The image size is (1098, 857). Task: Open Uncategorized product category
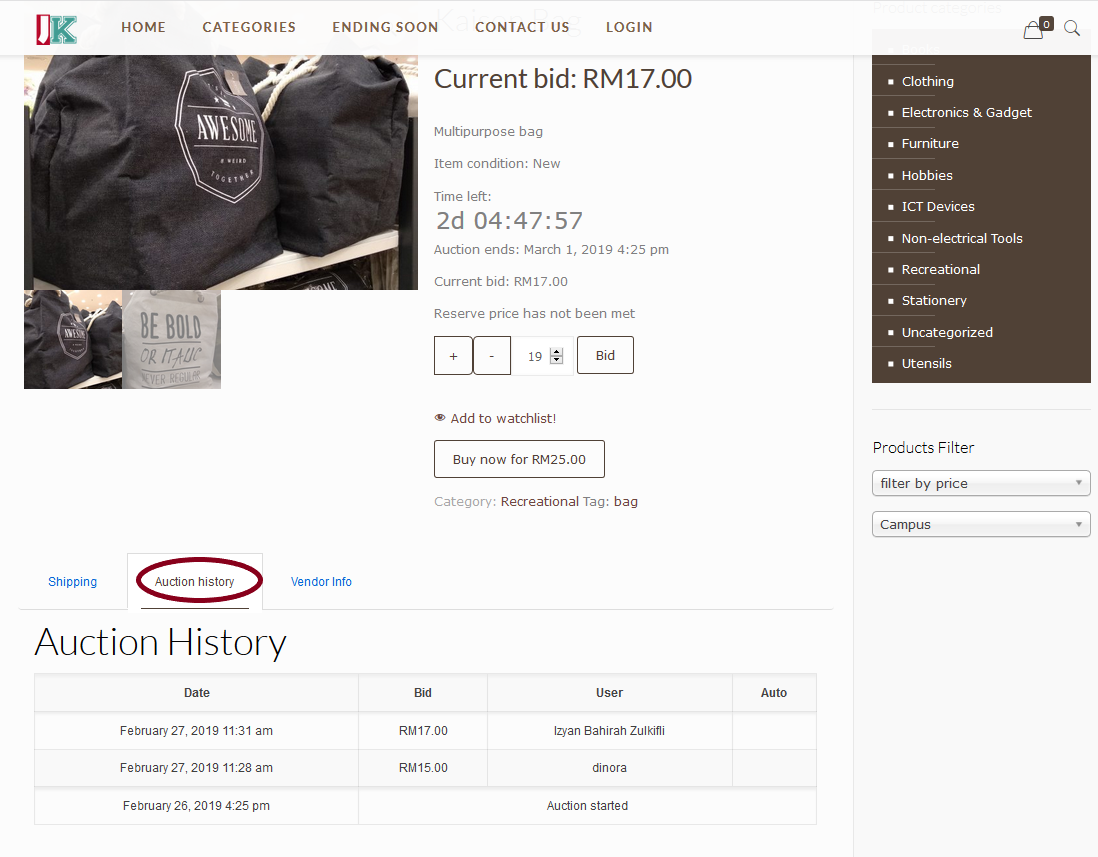[947, 333]
